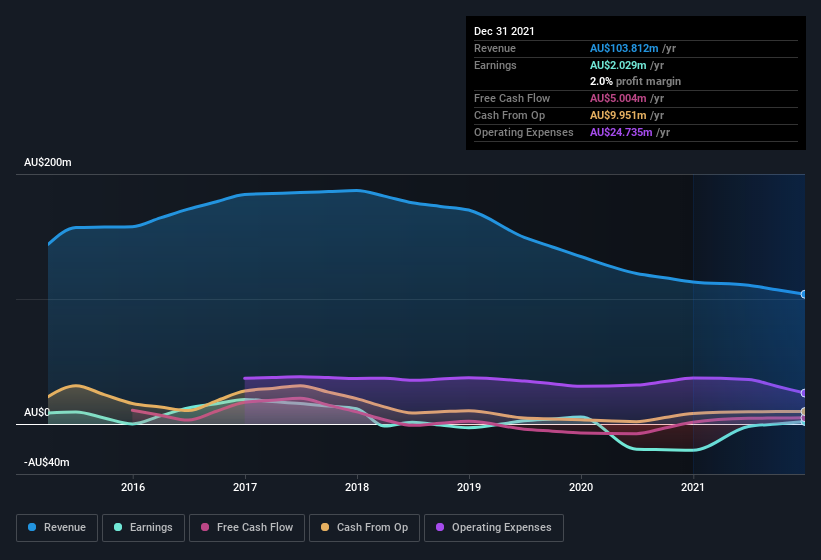Screen dimensions: 821x560
Task: Click the -AU$40m y-axis label
Action: (x=47, y=462)
